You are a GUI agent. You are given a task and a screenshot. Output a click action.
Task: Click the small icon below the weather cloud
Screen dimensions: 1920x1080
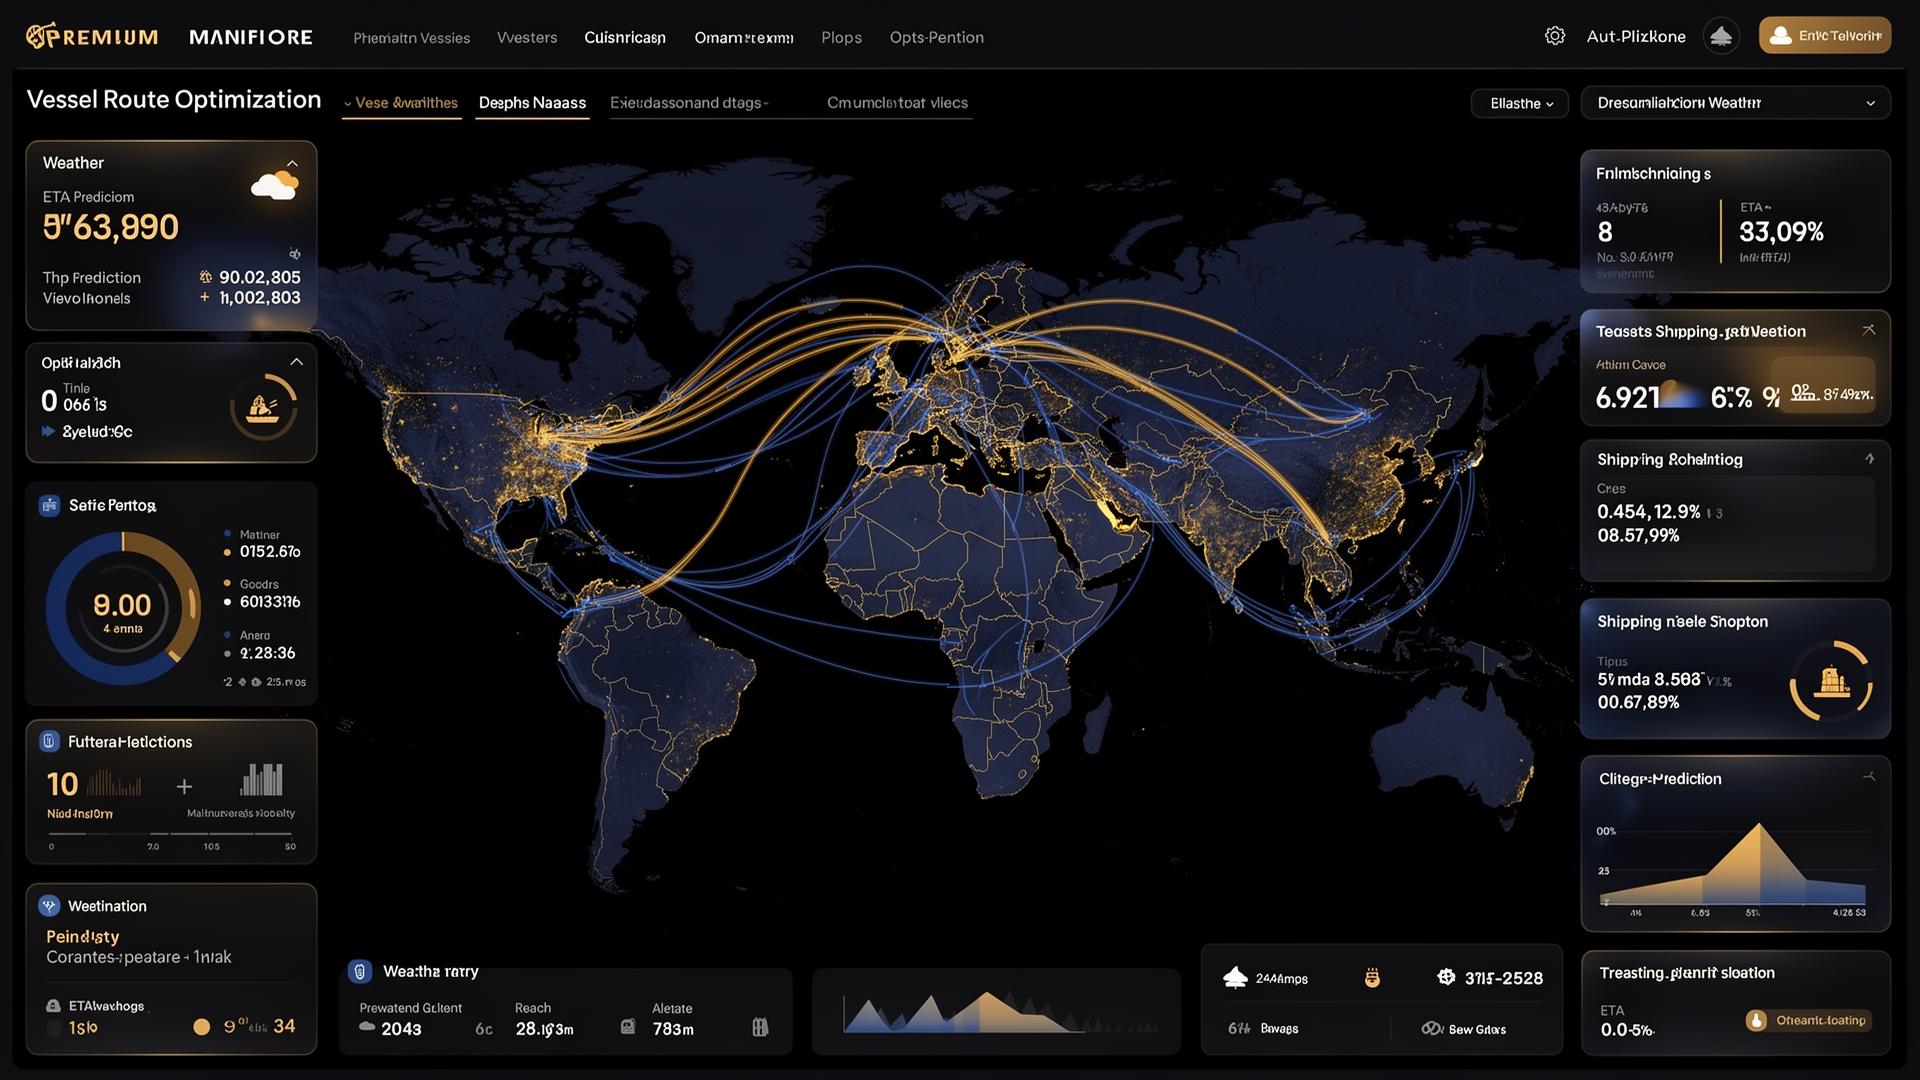click(294, 254)
